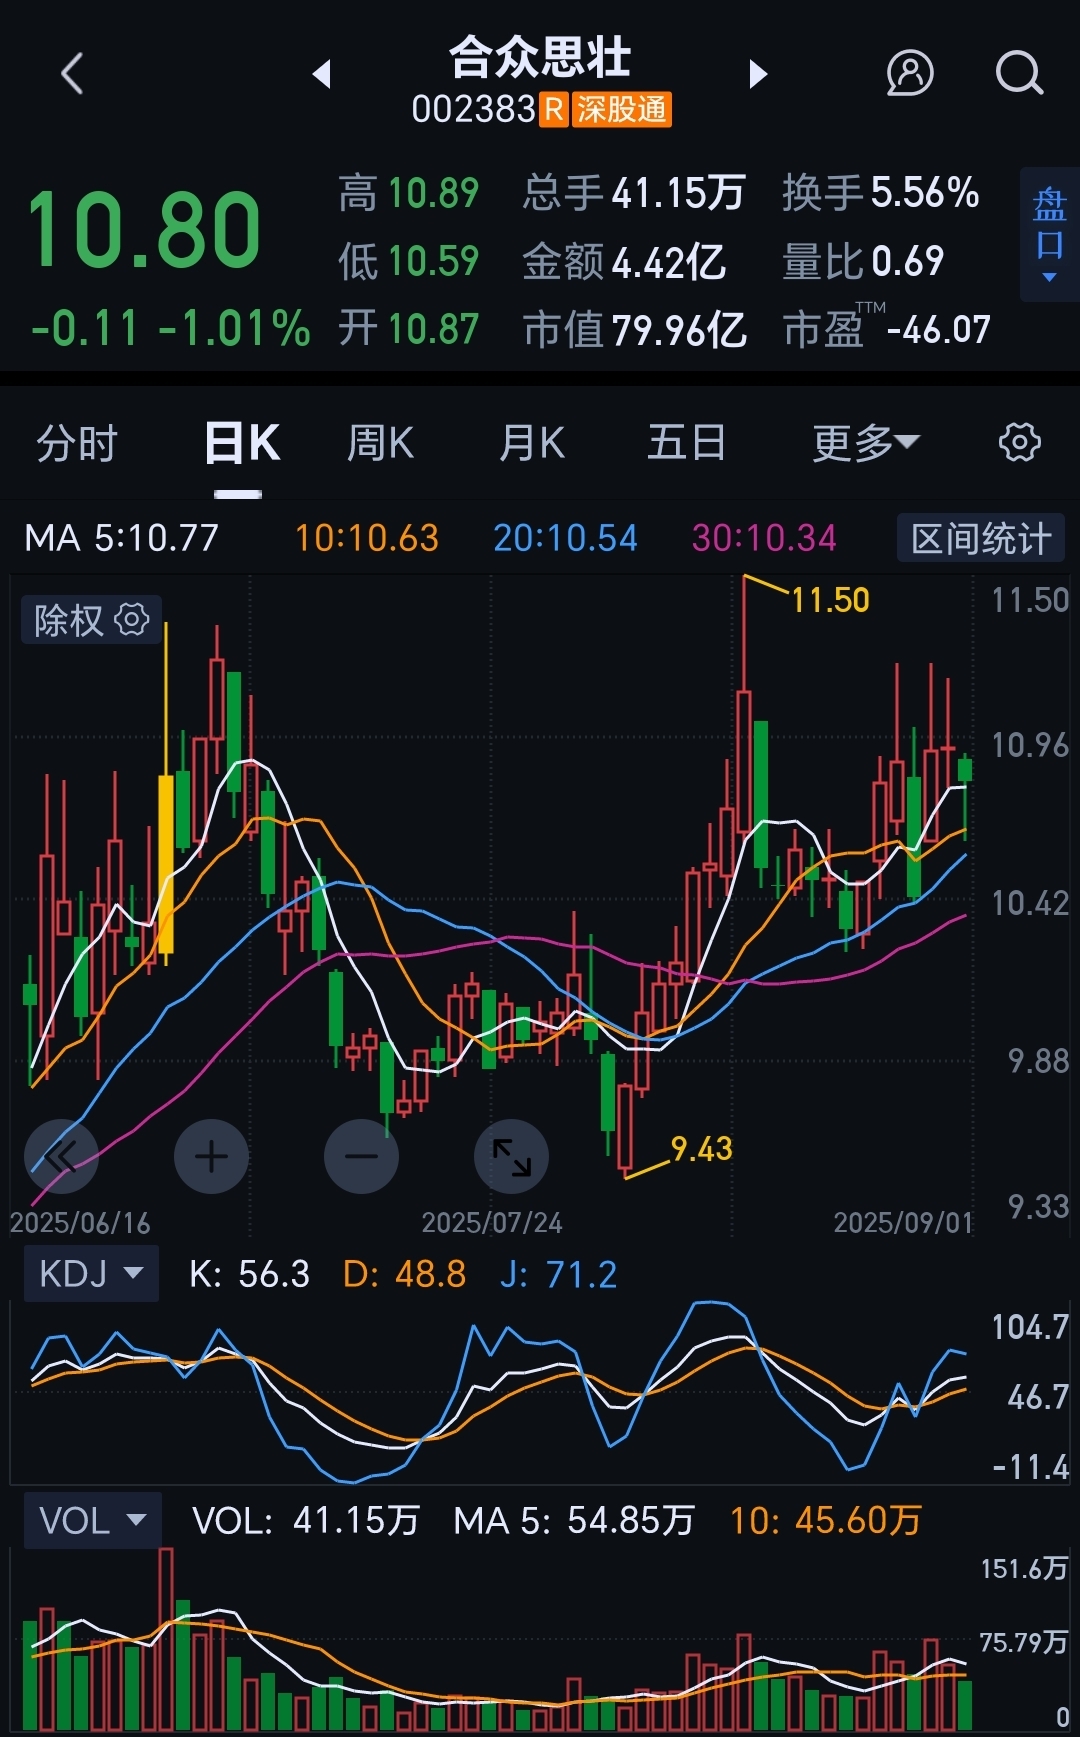Zoom in chart with plus button
This screenshot has width=1080, height=1737.
click(211, 1157)
